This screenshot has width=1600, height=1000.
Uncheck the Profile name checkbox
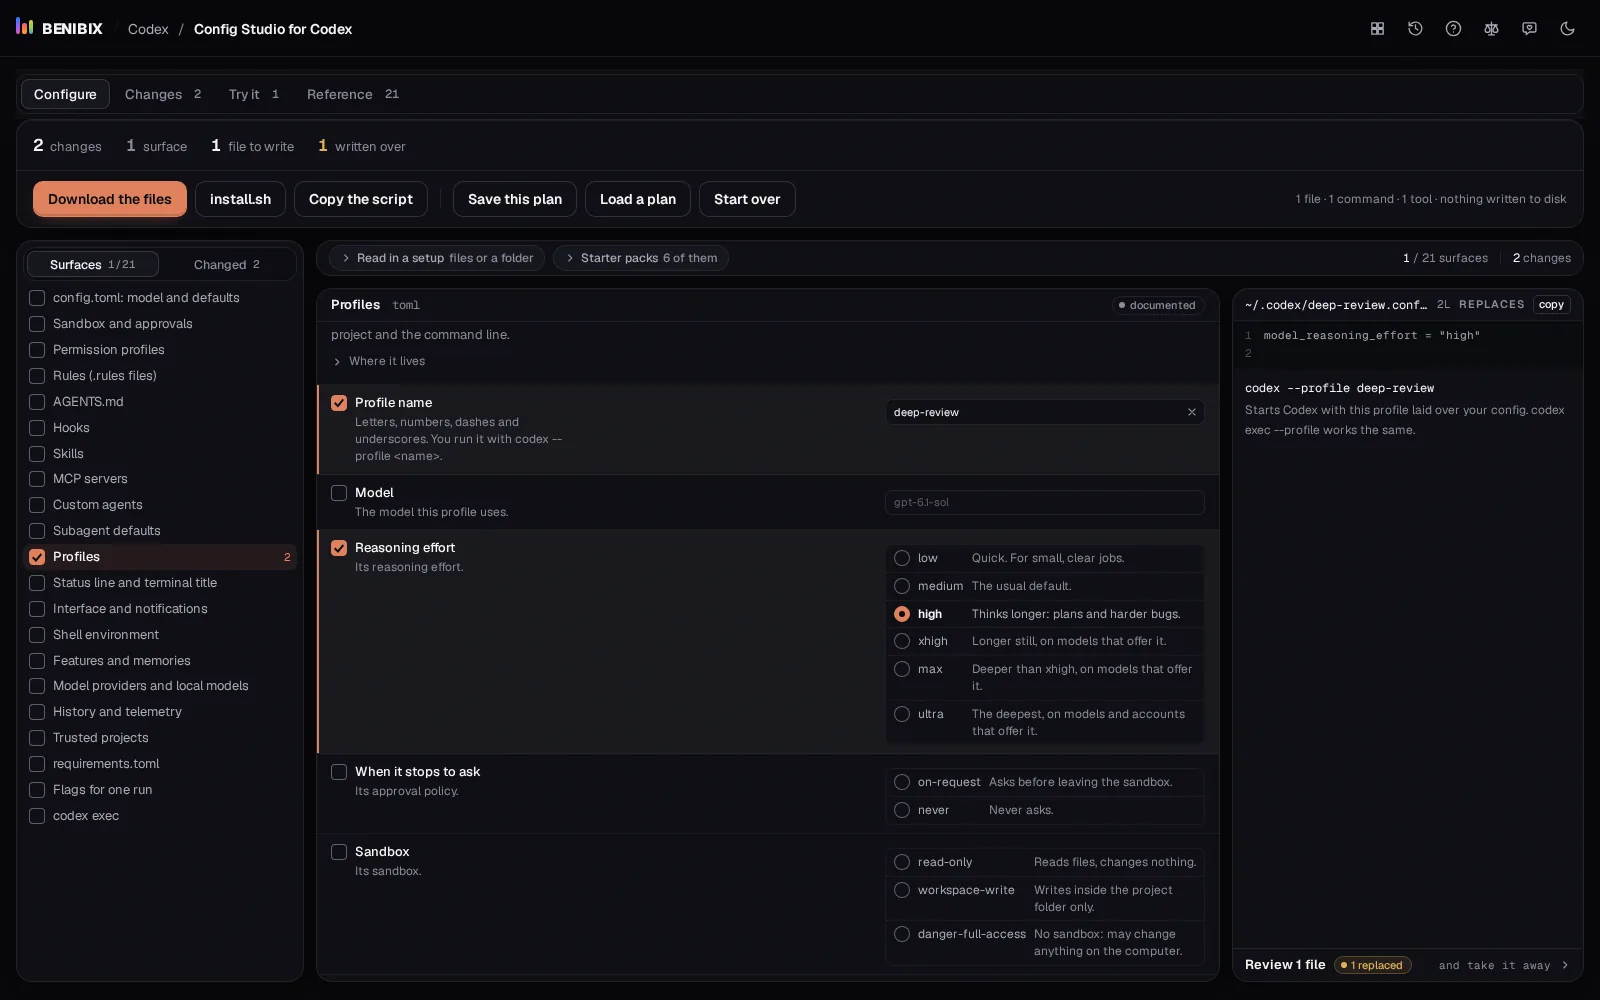click(339, 403)
